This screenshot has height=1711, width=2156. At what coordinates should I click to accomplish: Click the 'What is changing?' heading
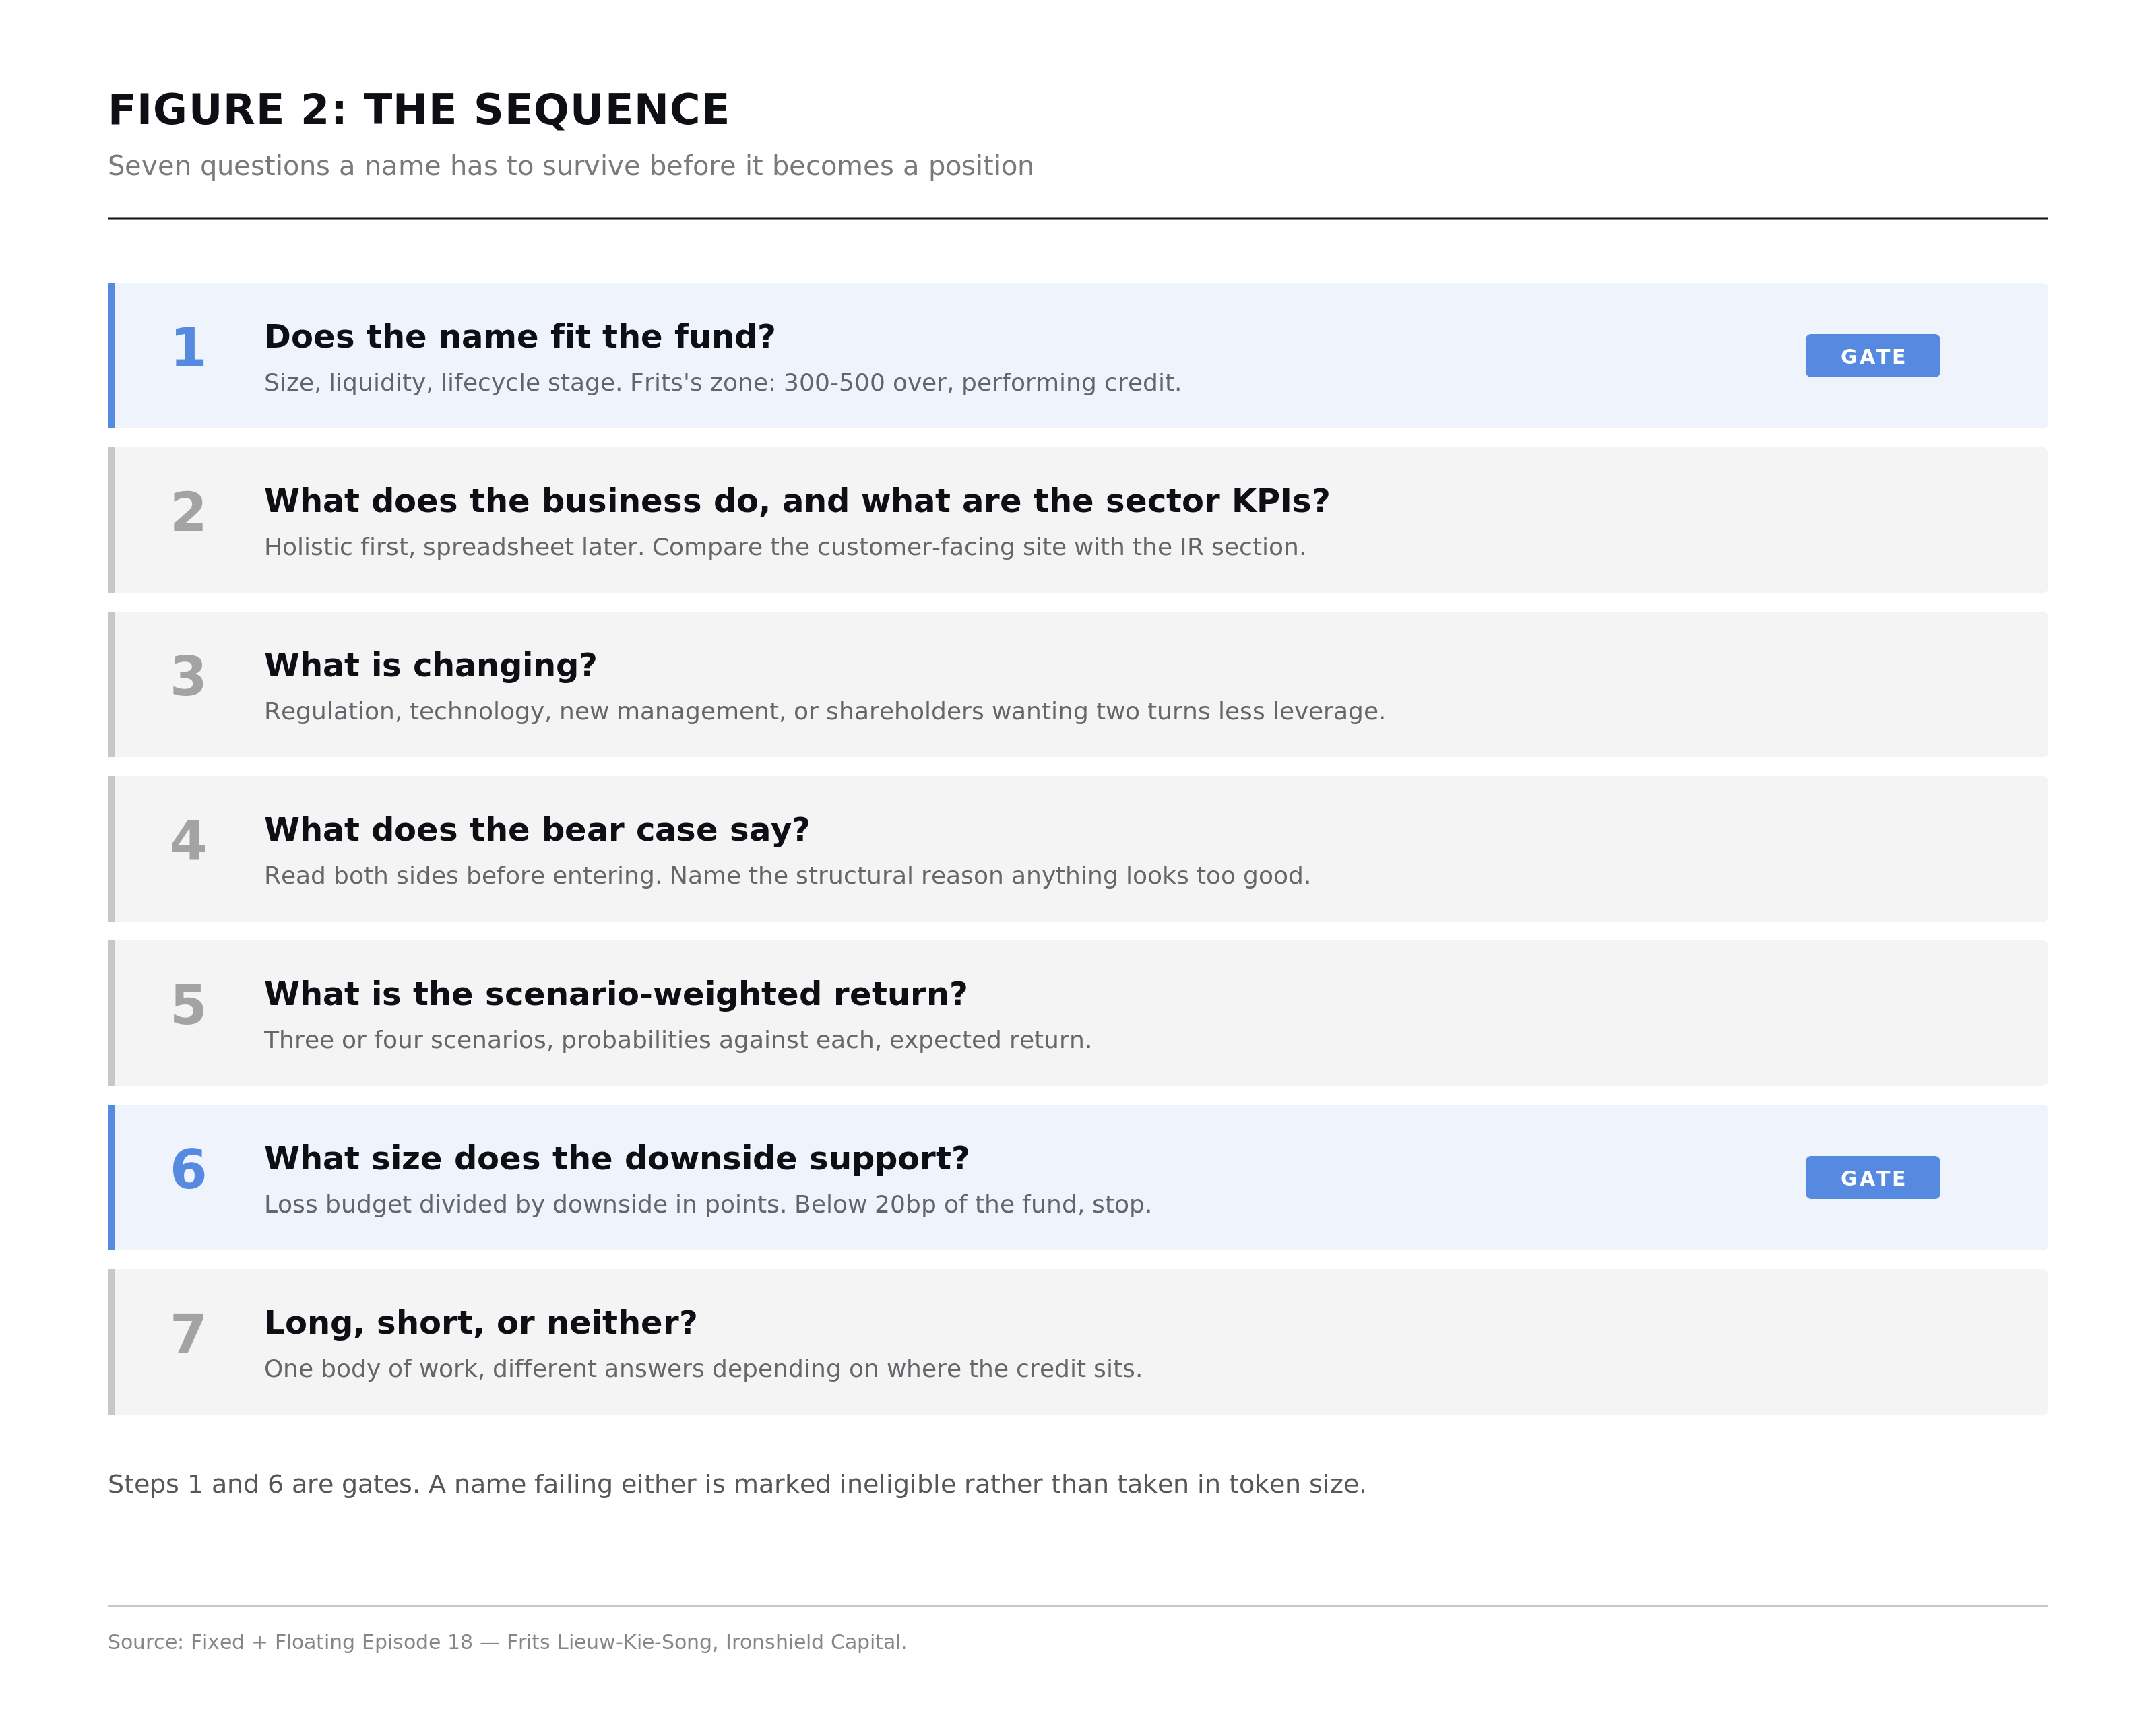click(x=430, y=665)
